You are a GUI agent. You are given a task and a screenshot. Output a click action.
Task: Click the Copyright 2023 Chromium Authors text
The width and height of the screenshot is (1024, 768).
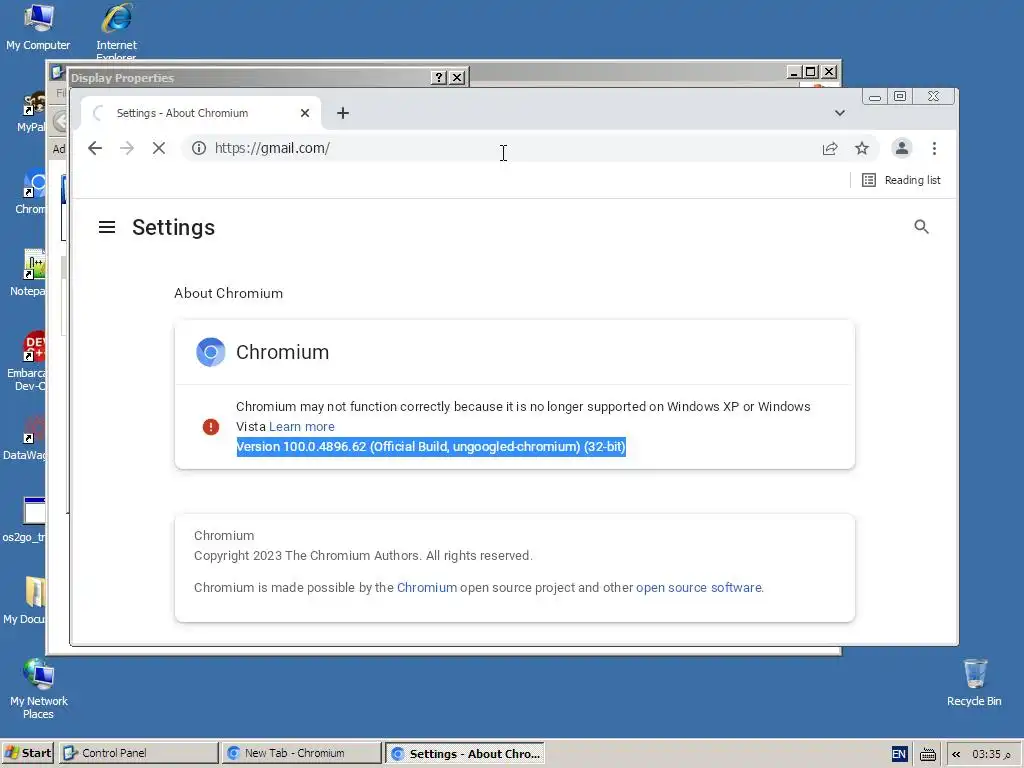363,556
